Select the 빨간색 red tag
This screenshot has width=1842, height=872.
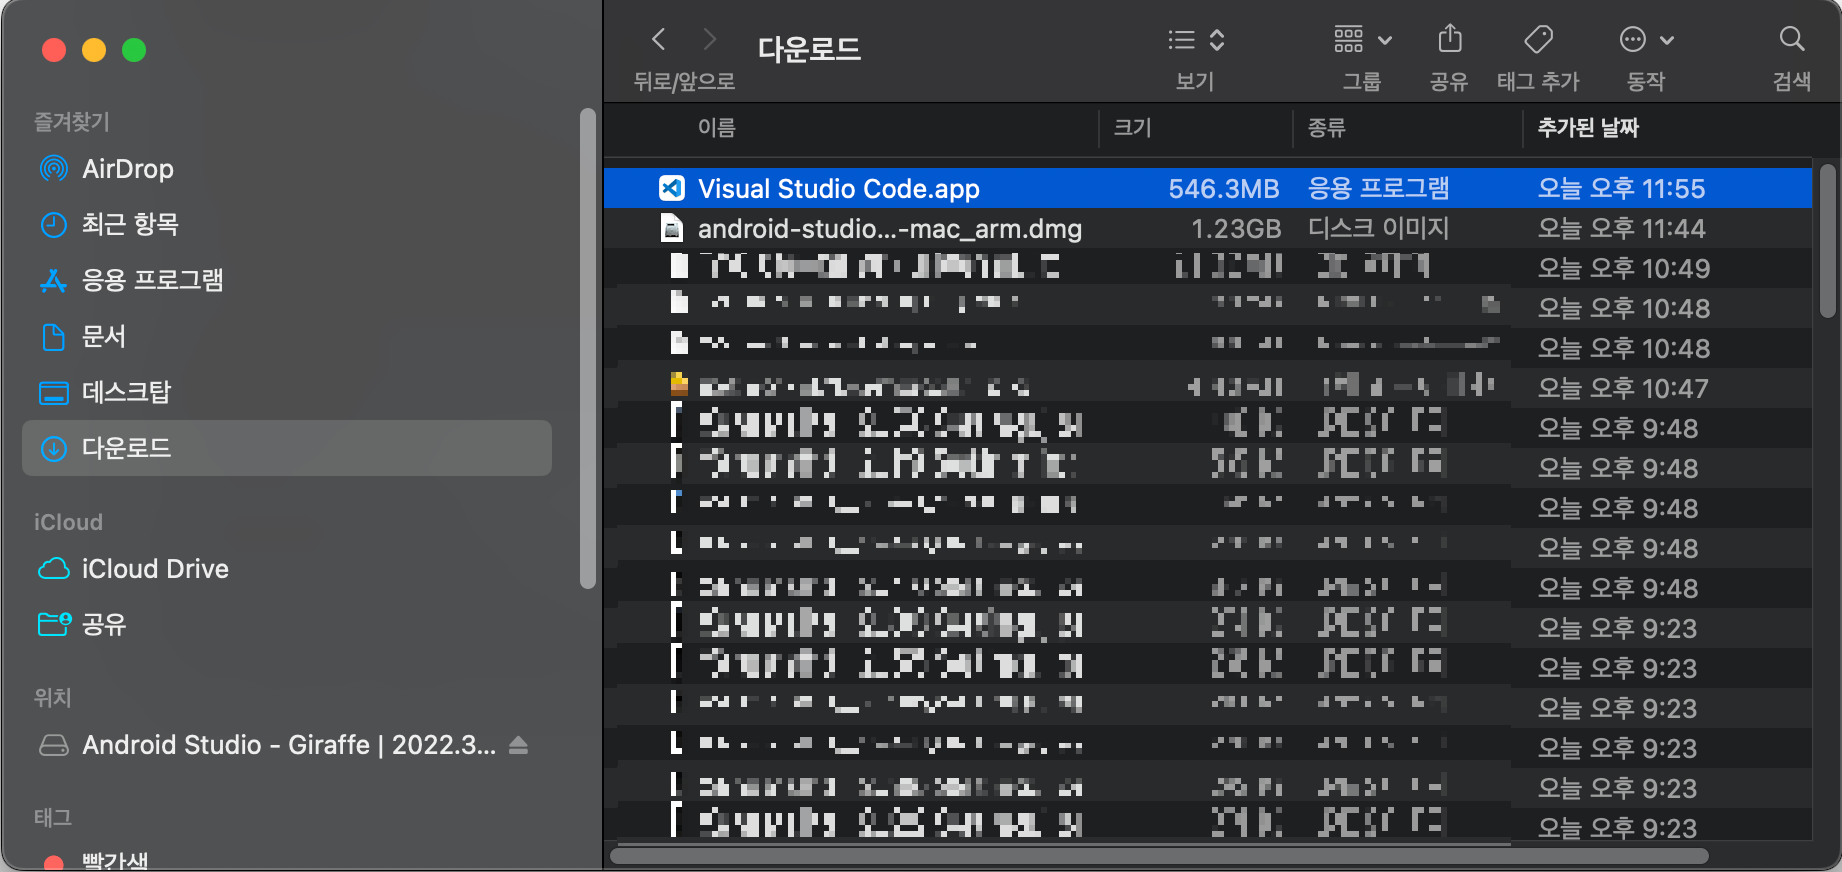coord(115,860)
